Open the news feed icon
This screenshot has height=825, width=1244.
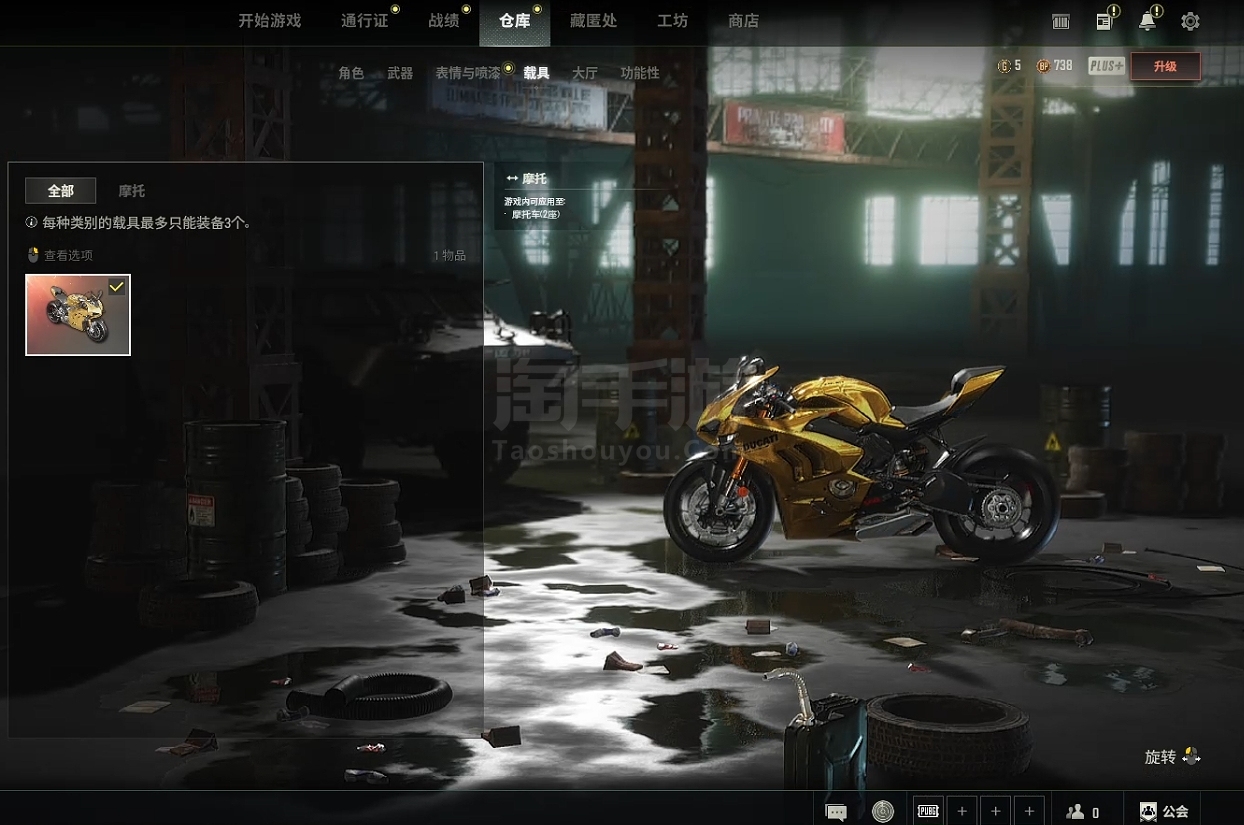pyautogui.click(x=1104, y=21)
